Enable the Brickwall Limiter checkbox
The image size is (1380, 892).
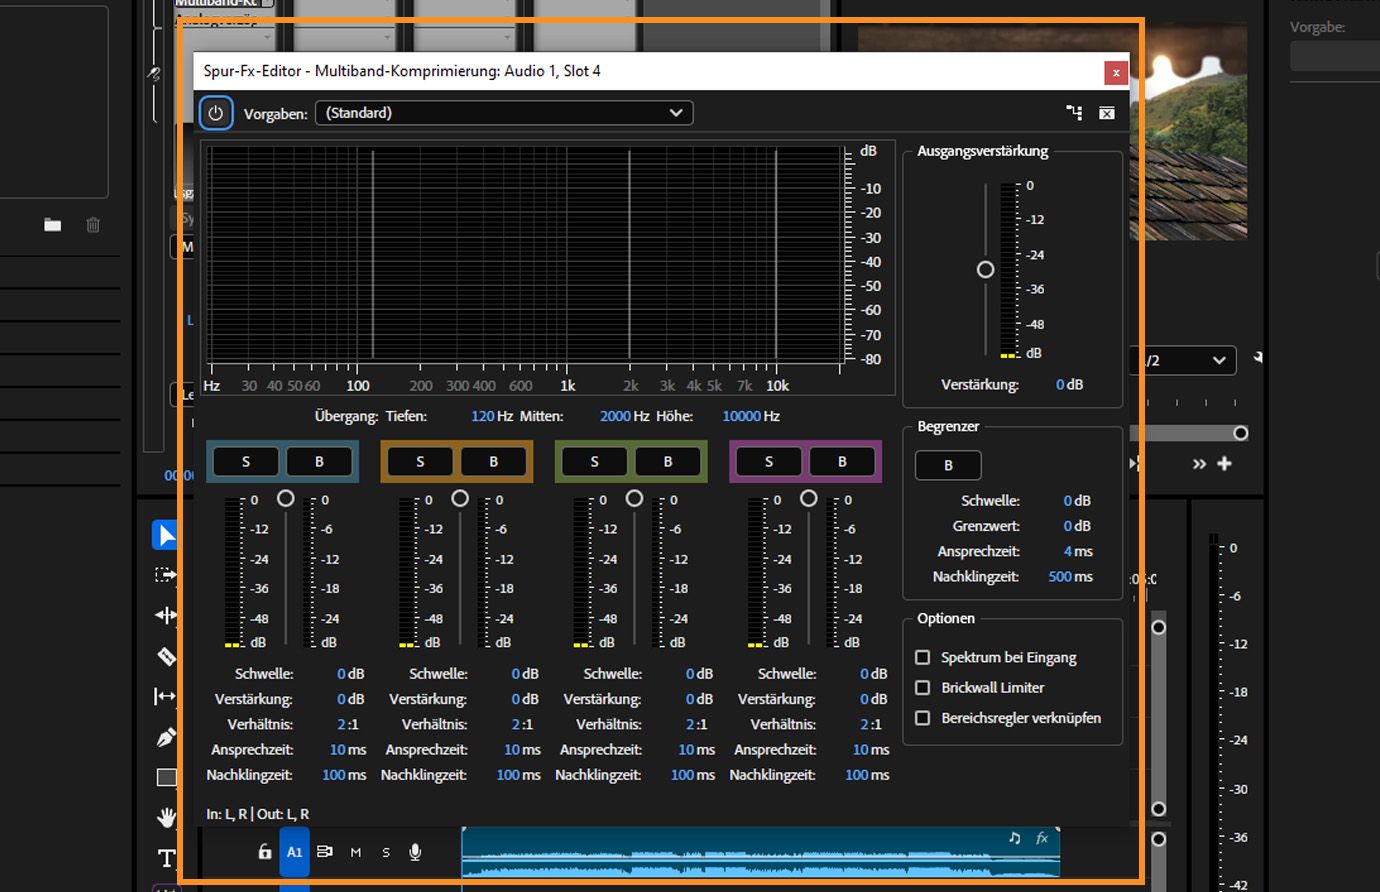tap(922, 687)
